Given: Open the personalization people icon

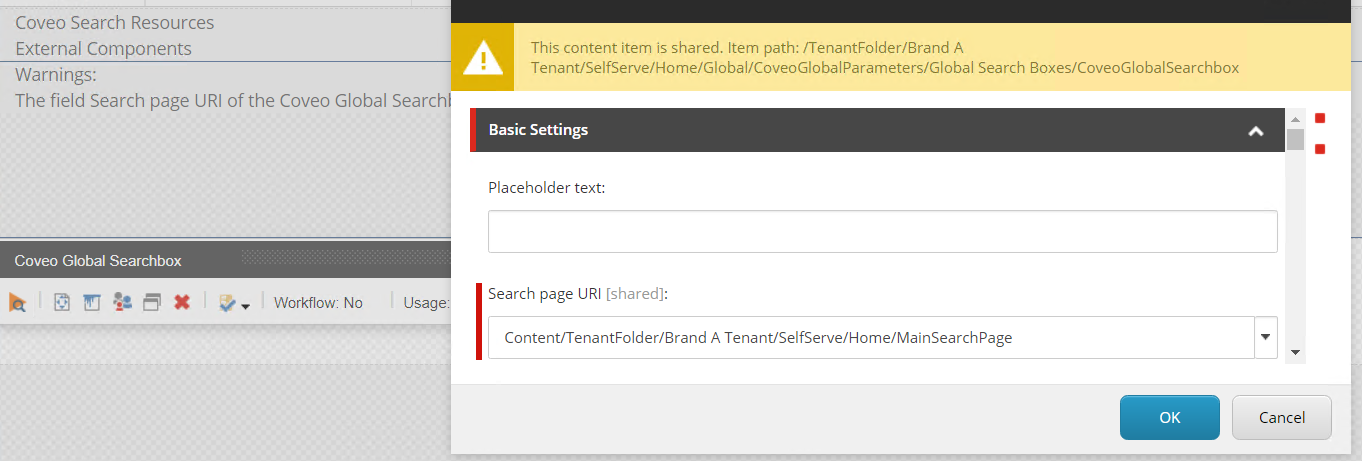Looking at the screenshot, I should [x=122, y=302].
